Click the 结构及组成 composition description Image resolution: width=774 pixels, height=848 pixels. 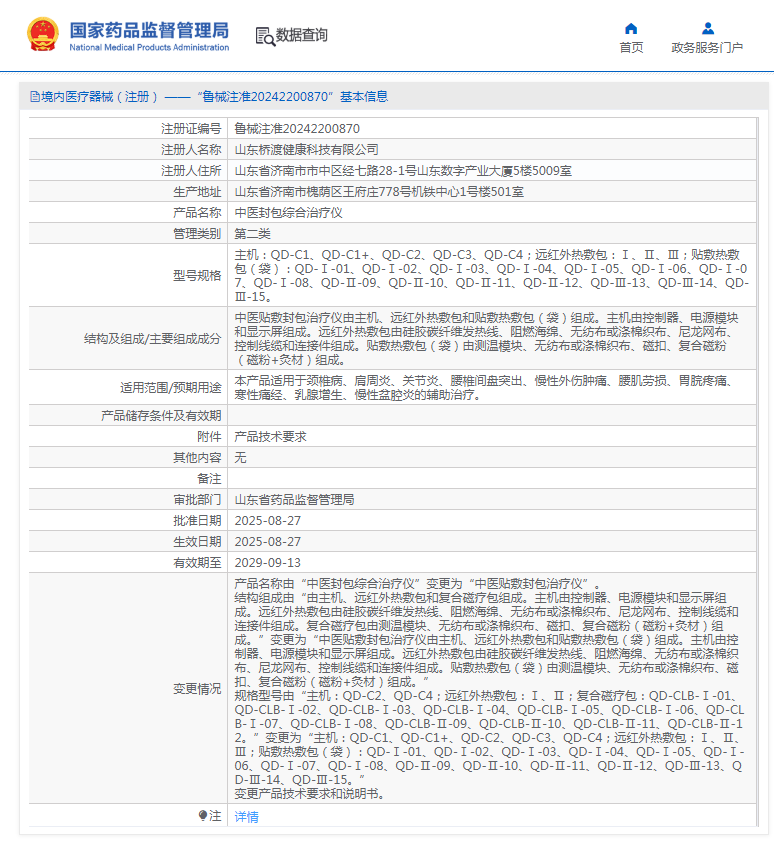click(x=487, y=339)
